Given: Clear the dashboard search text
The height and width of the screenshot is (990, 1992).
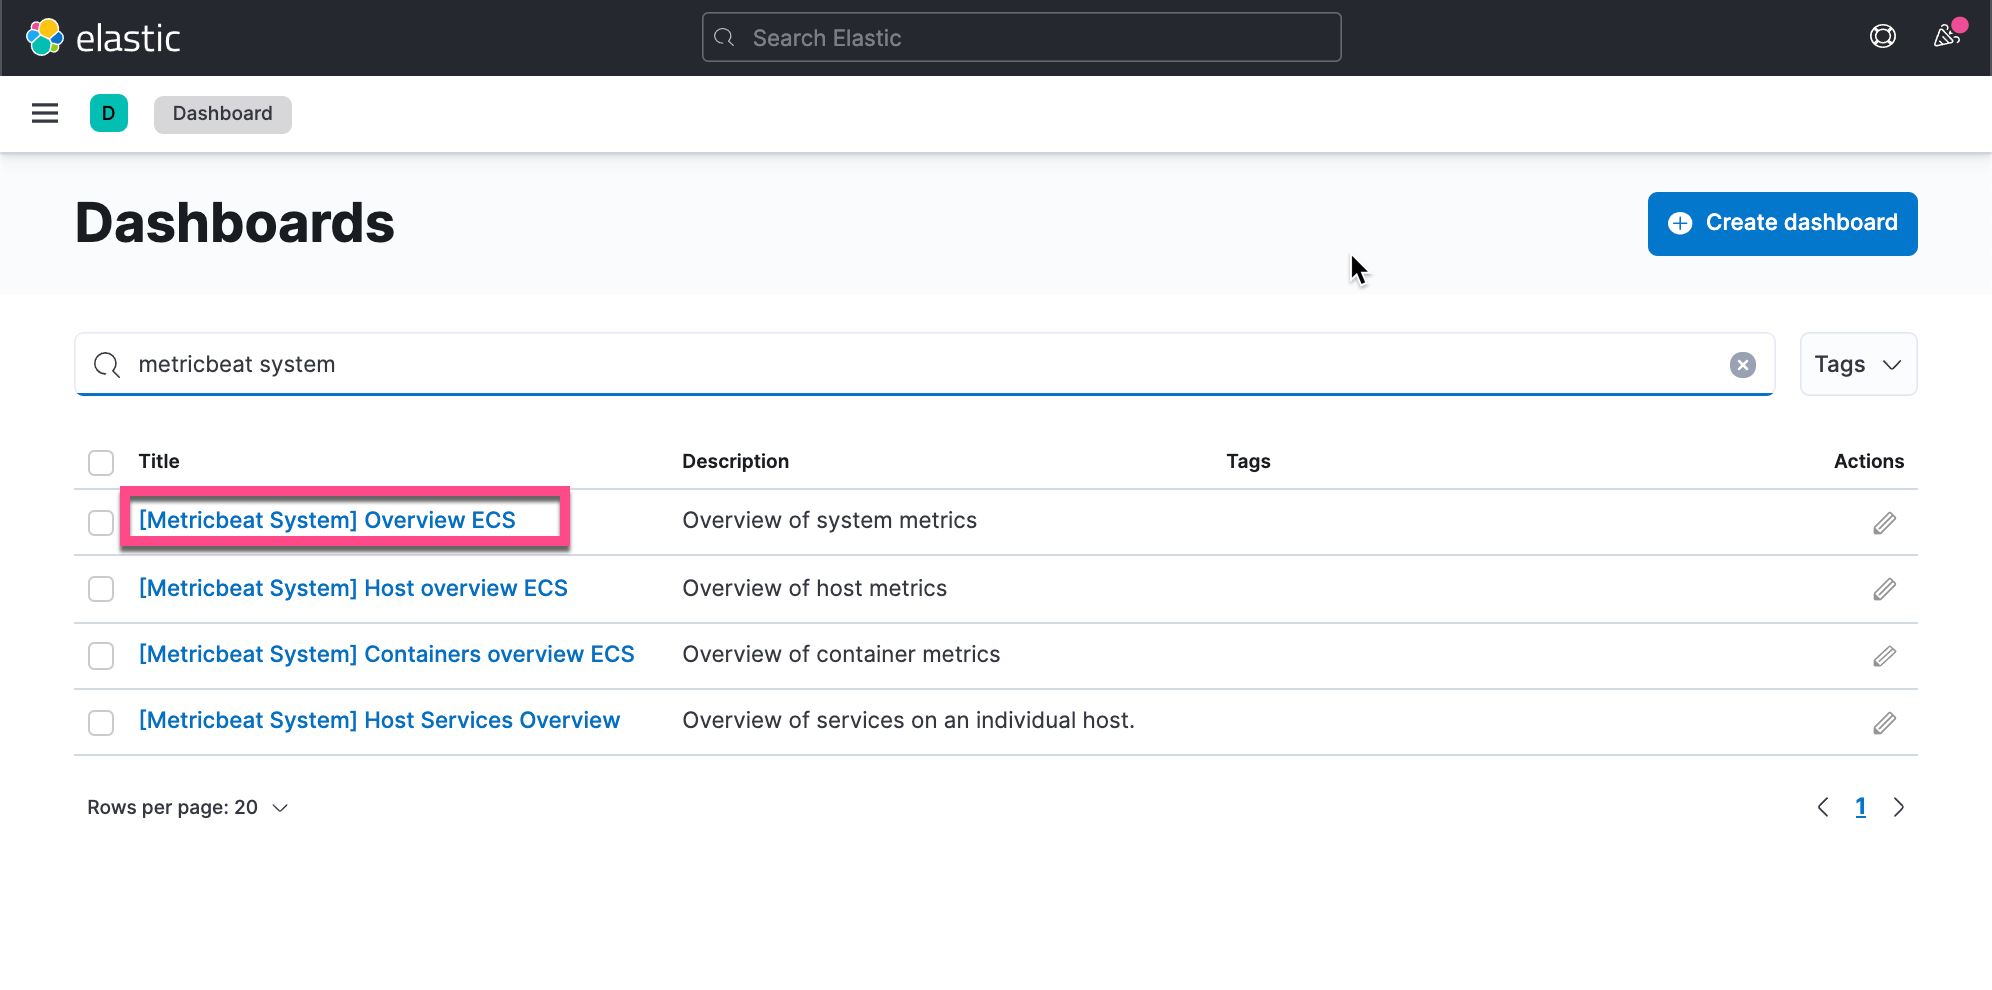Looking at the screenshot, I should pos(1743,365).
